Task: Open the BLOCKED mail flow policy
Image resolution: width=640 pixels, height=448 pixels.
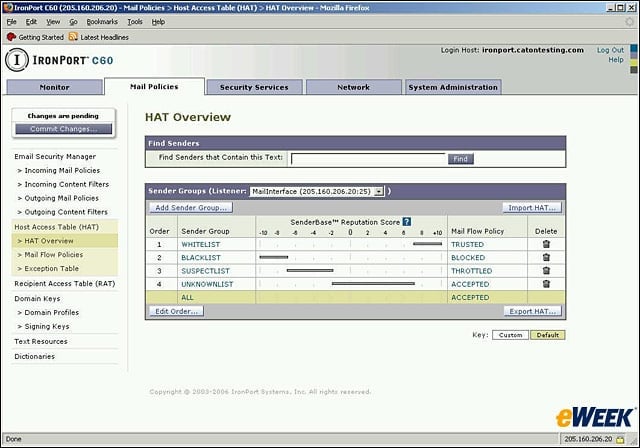Action: pyautogui.click(x=468, y=257)
